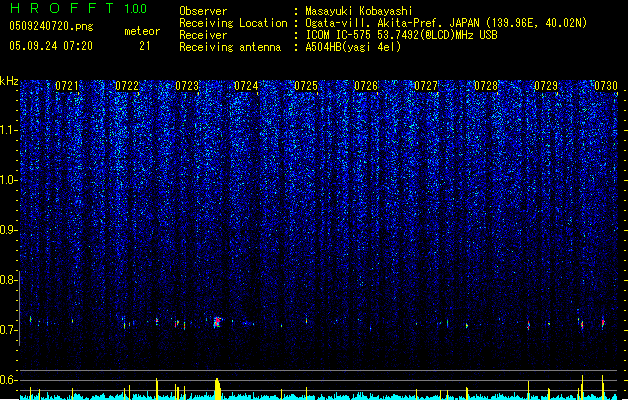Click the kHz axis unit label
Image resolution: width=629 pixels, height=400 pixels.
point(9,81)
